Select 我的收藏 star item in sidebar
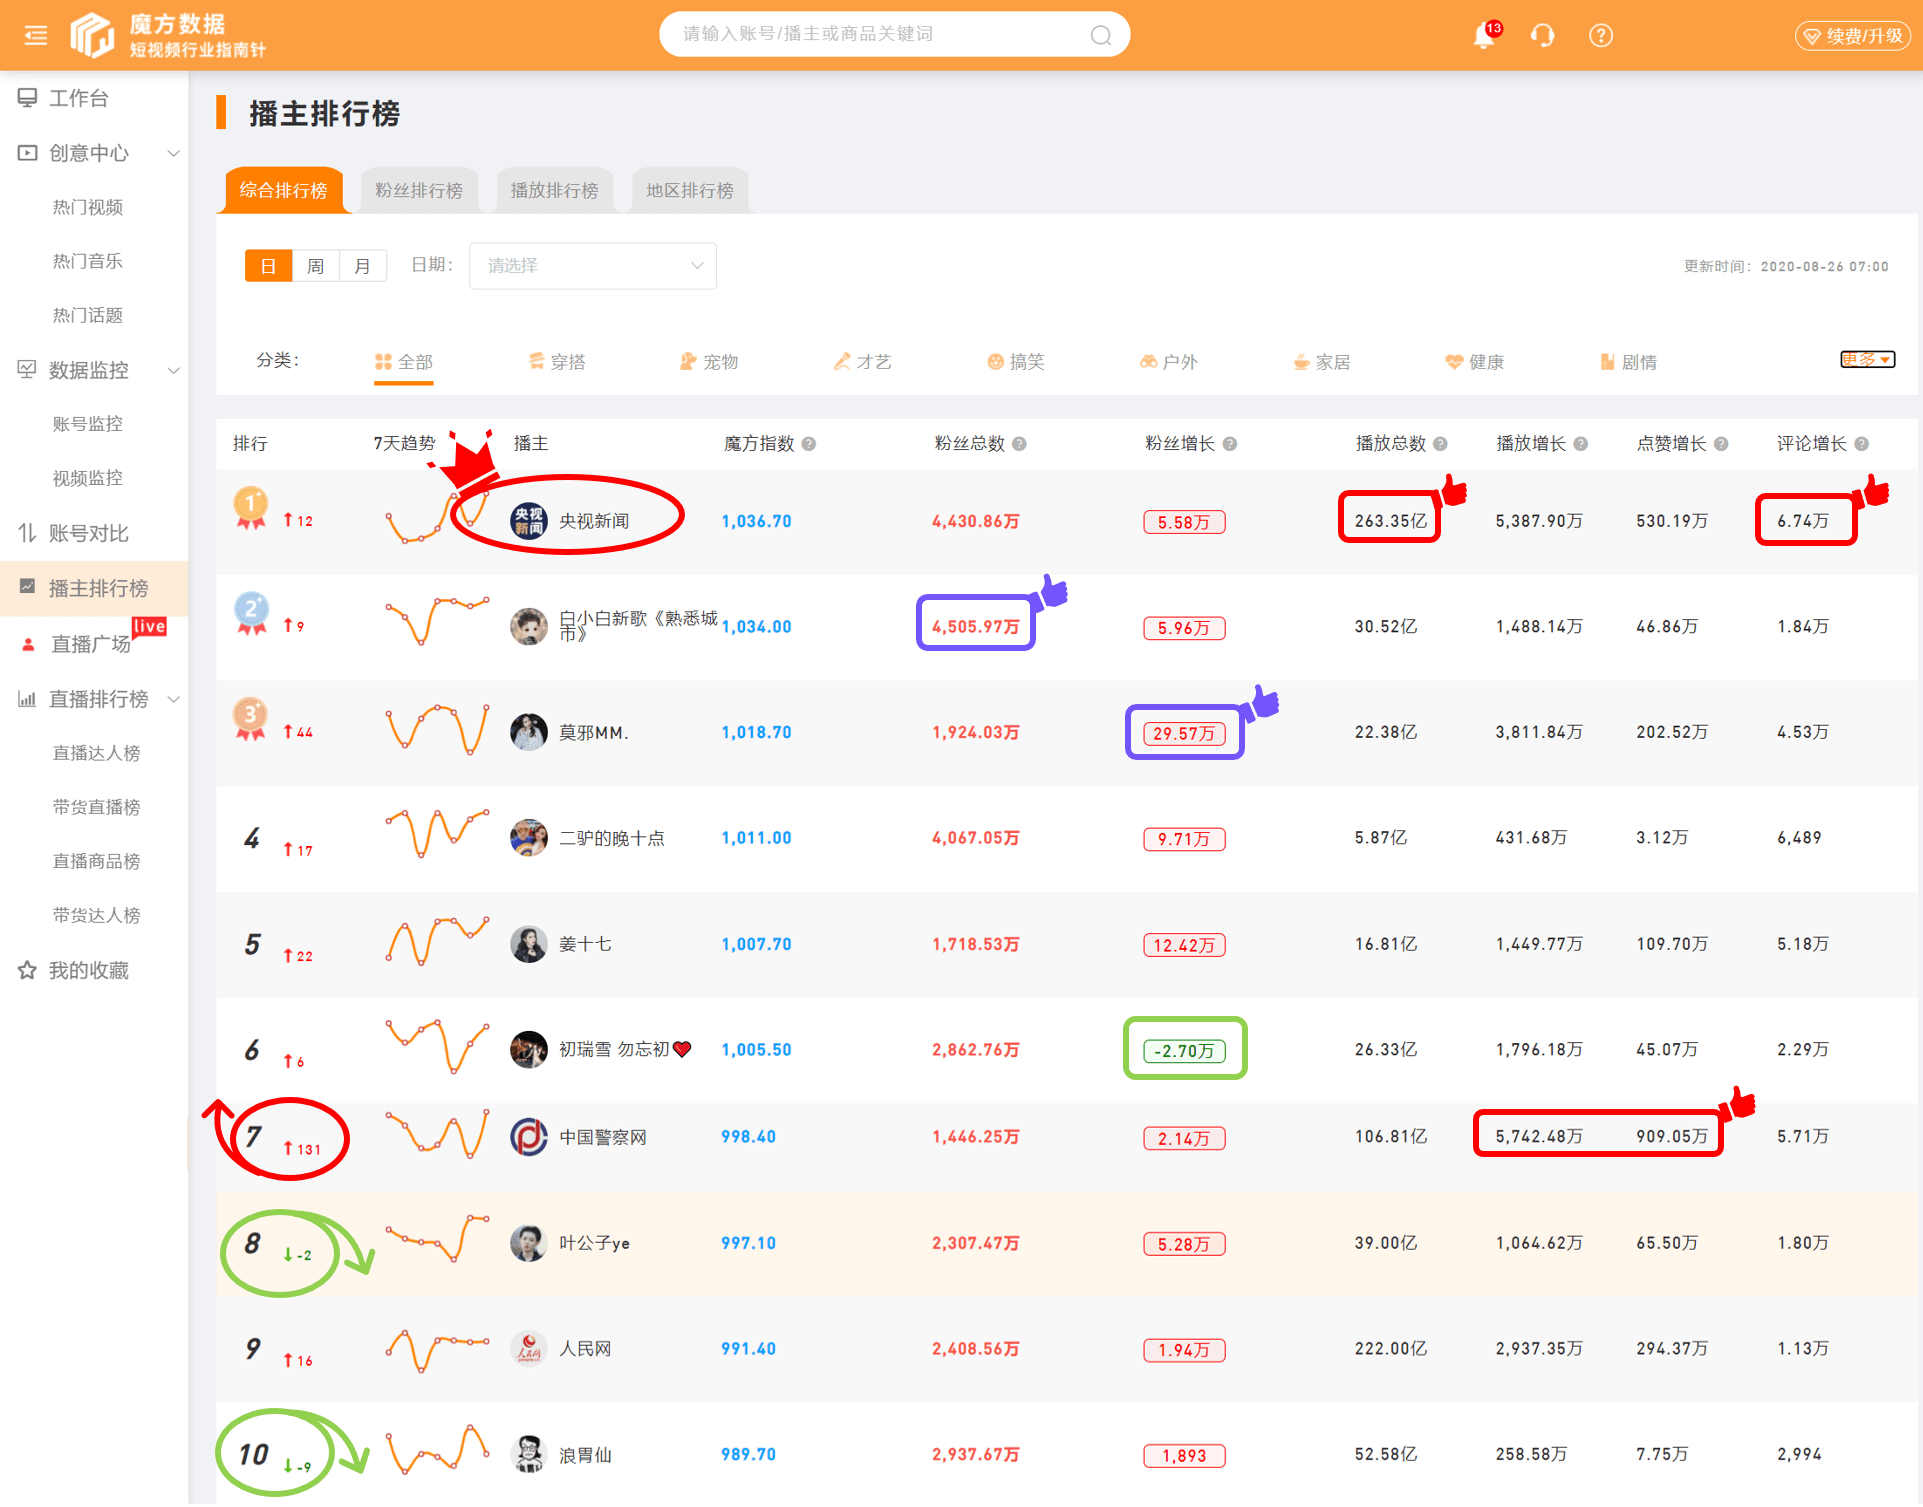Image resolution: width=1923 pixels, height=1507 pixels. [x=90, y=969]
